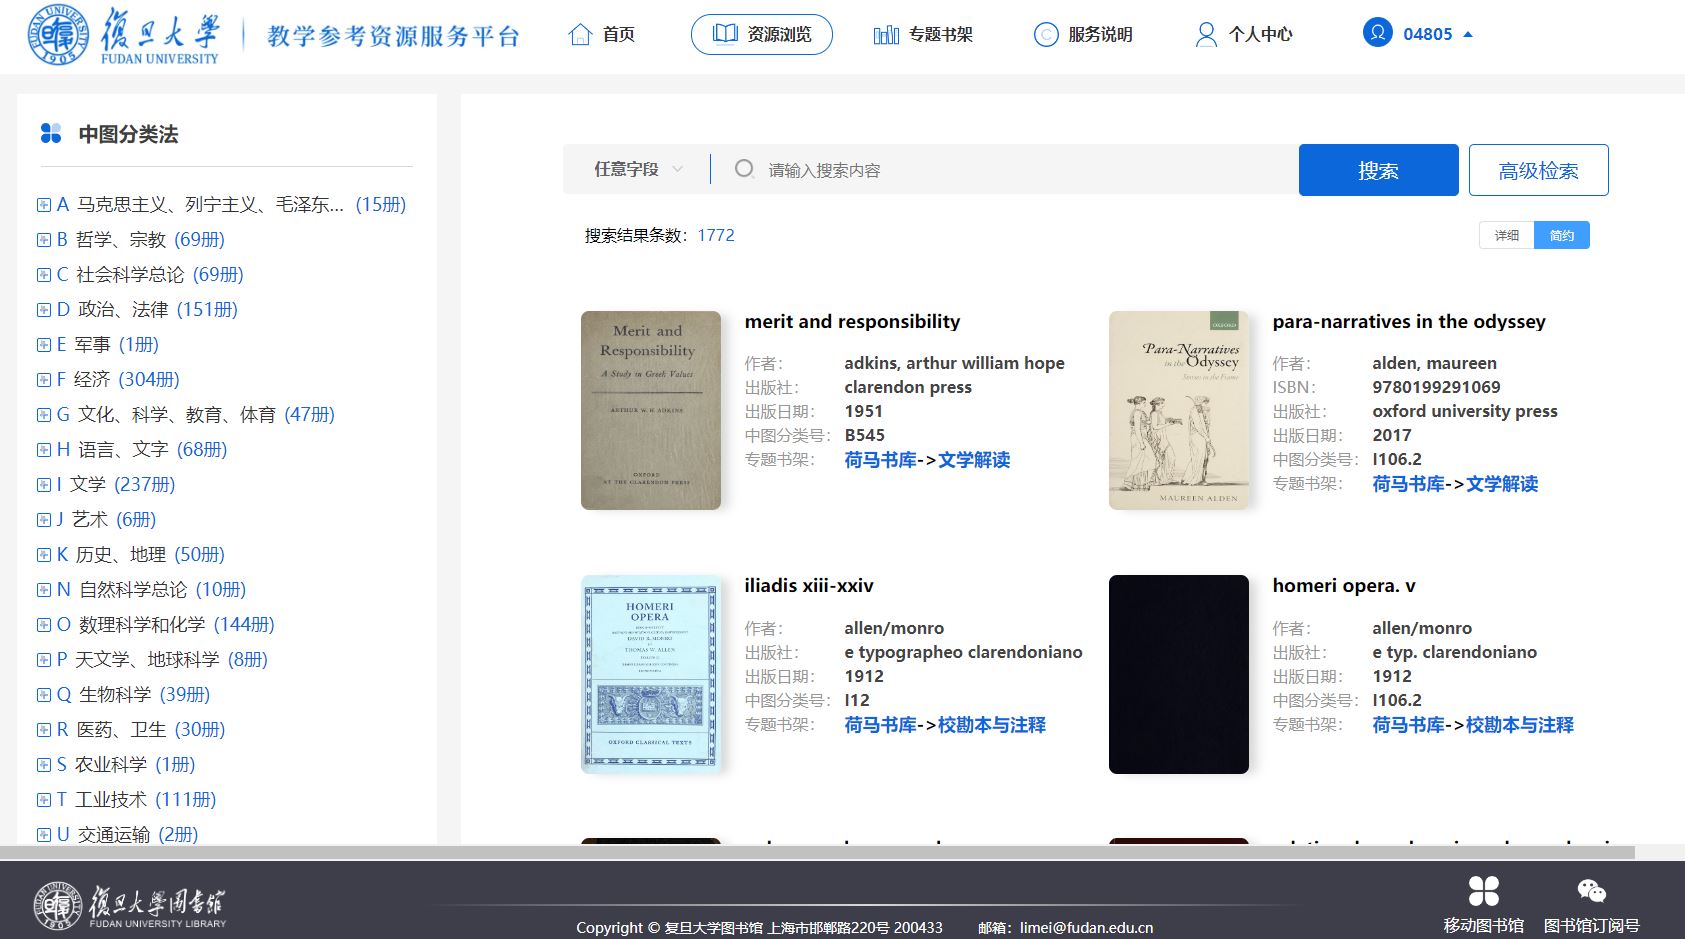
Task: Open the Merit and Responsibility book cover
Action: coord(651,410)
